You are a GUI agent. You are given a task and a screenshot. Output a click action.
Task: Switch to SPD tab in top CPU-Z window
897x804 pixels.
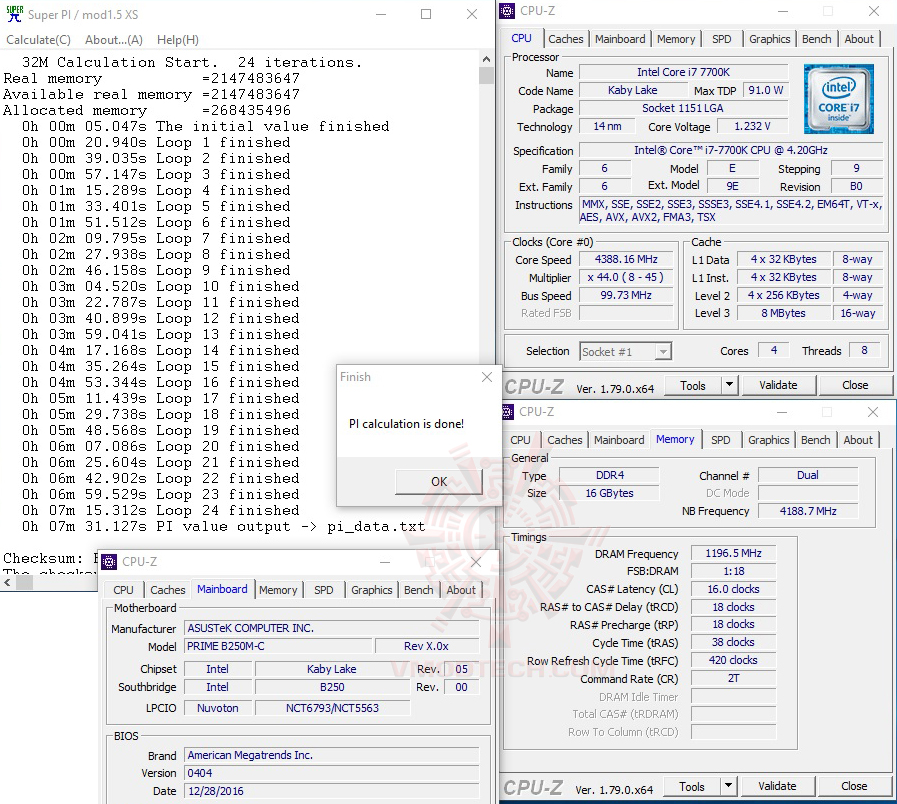pos(721,39)
